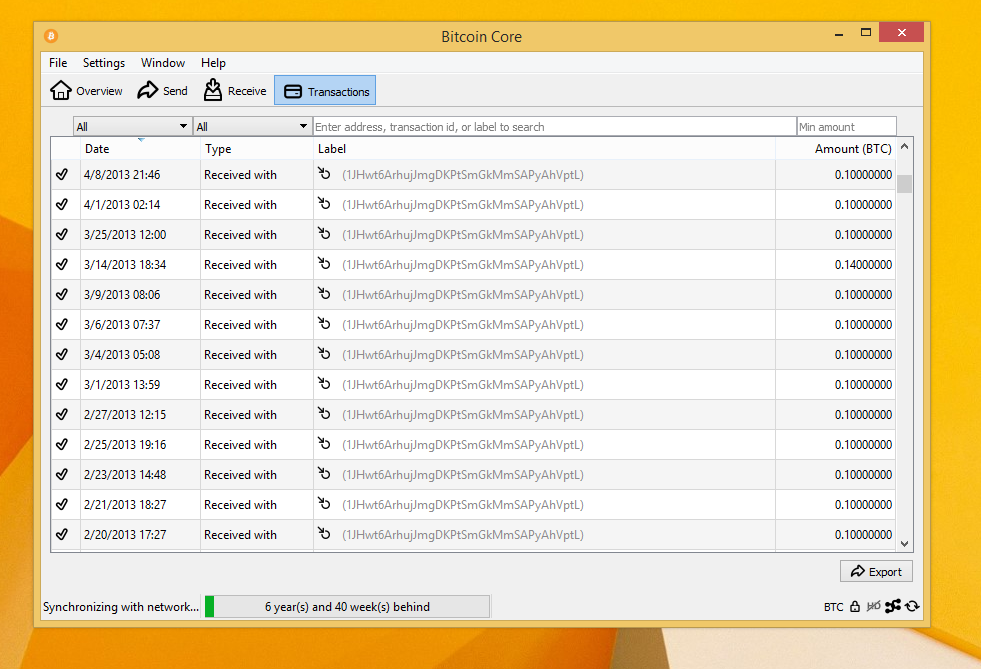Click confirmed checkmark for 4/8/2013 transaction
The height and width of the screenshot is (669, 981).
click(x=62, y=174)
